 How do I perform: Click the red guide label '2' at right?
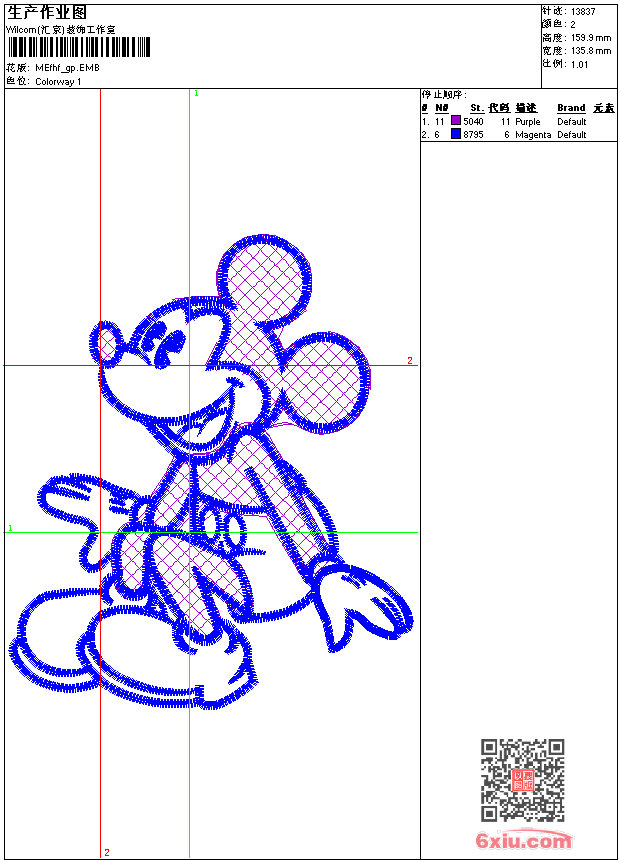point(410,360)
